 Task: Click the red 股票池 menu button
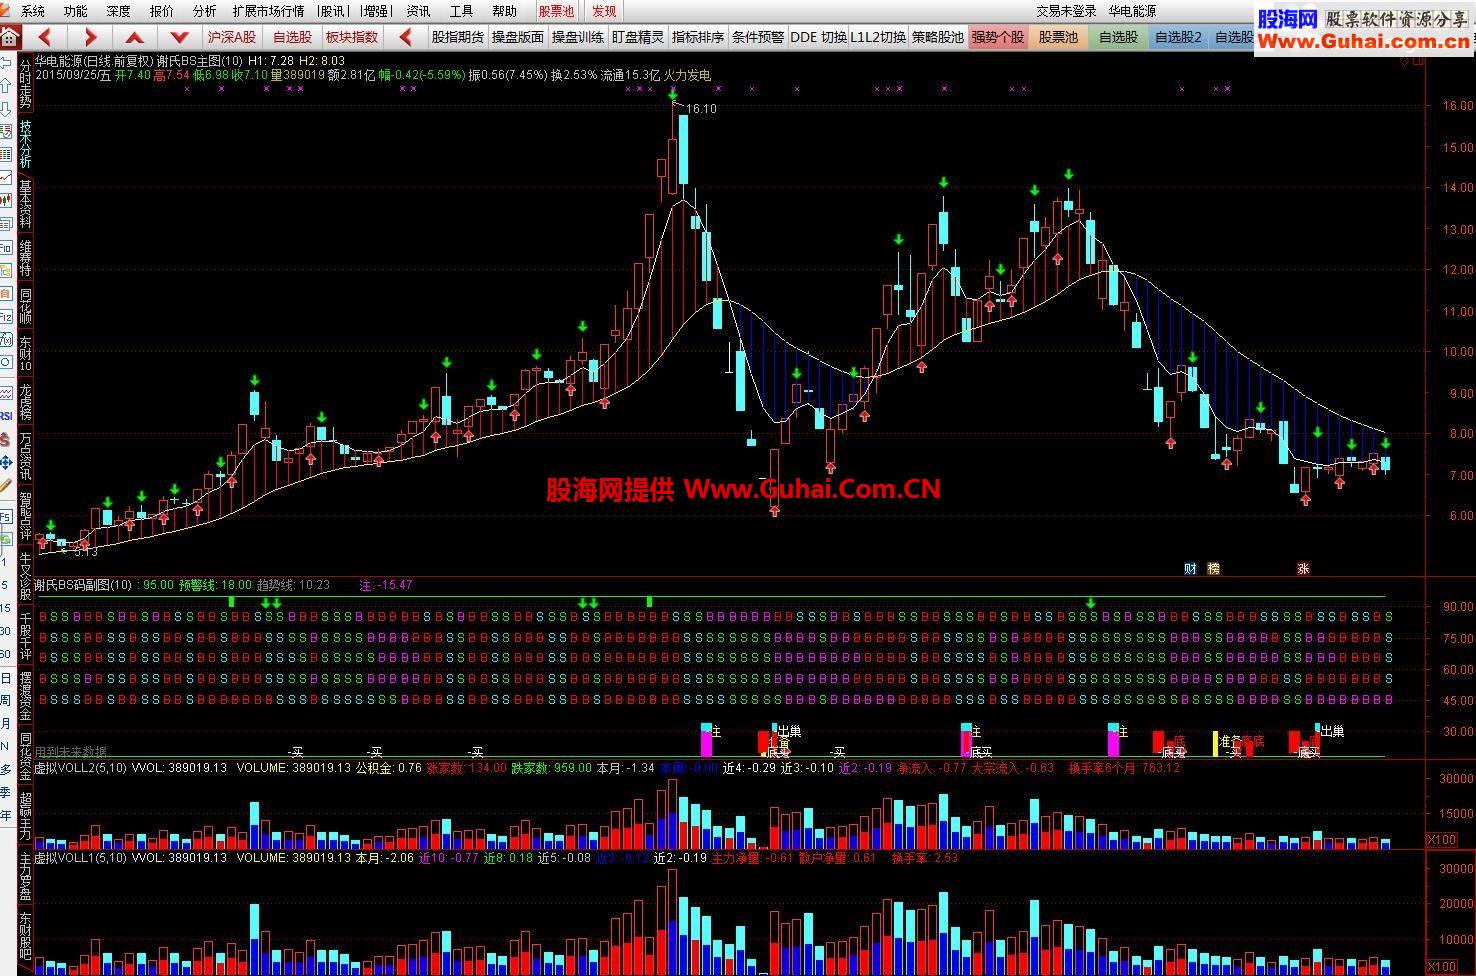pyautogui.click(x=556, y=11)
